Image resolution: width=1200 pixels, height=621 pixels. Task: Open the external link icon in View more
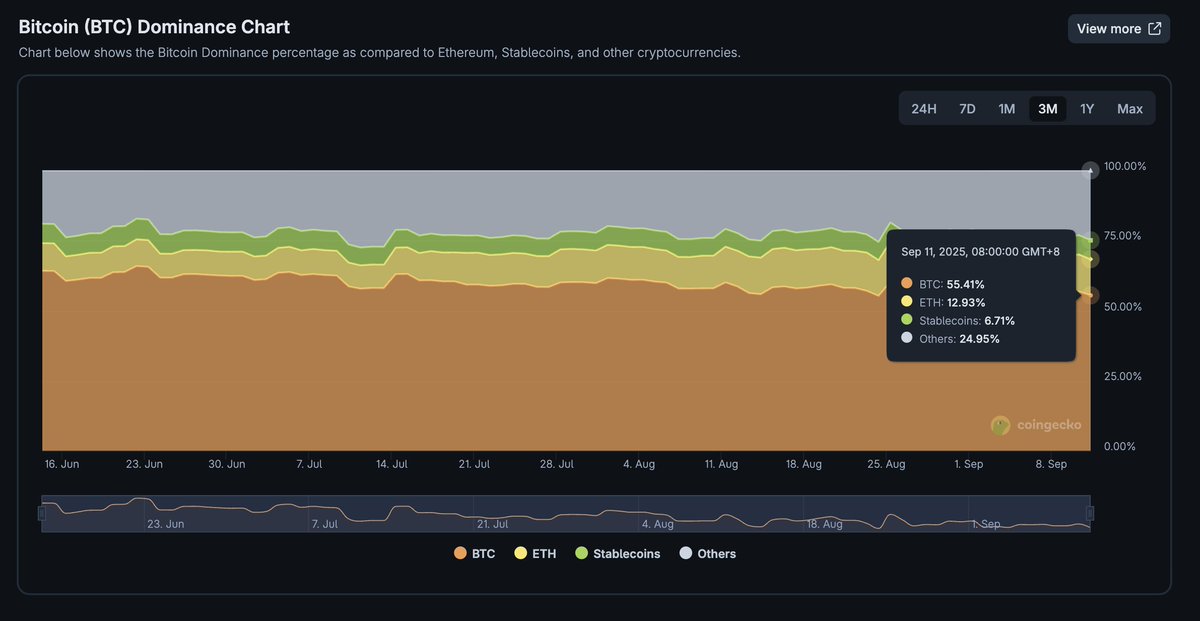(1155, 29)
